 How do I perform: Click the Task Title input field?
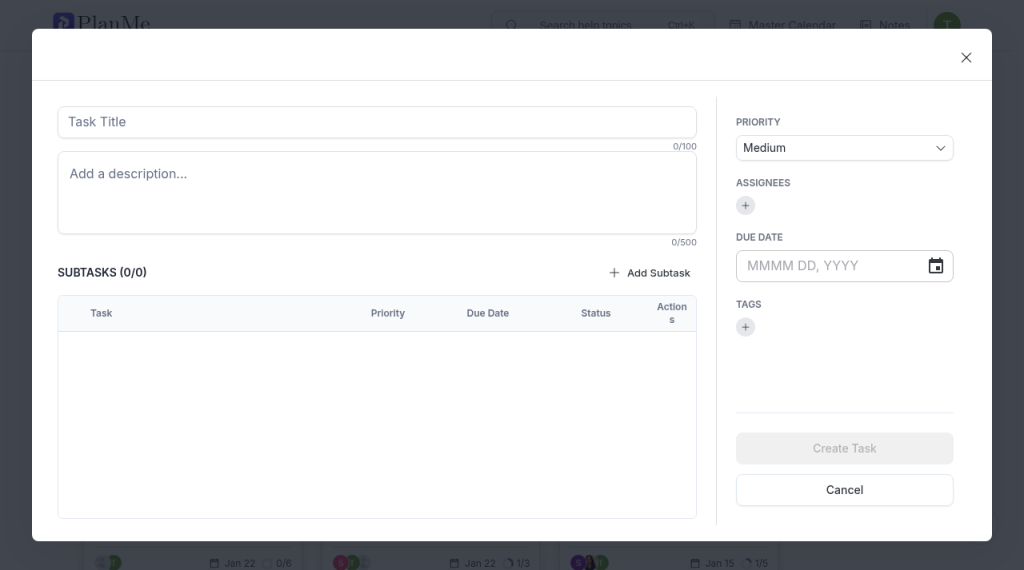click(x=377, y=122)
